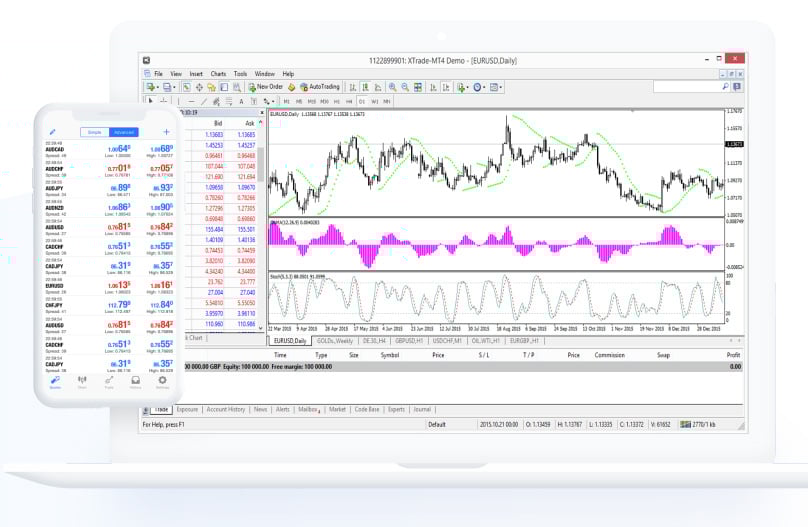Tap the plus icon on phone
The image size is (808, 527).
point(166,132)
